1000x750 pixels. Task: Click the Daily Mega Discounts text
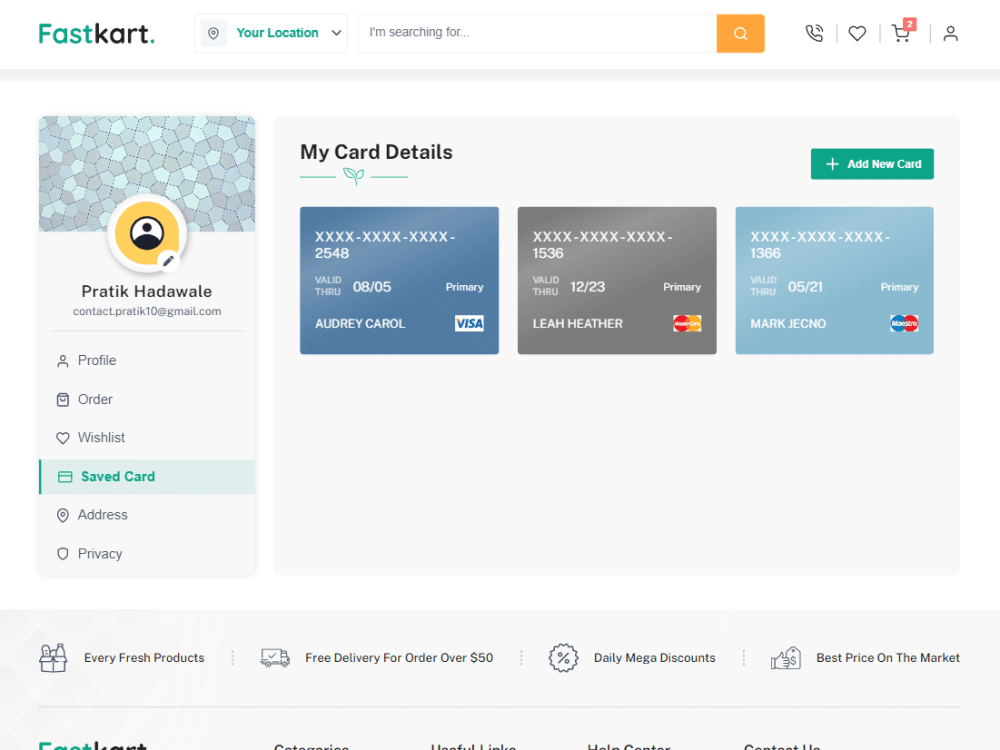(654, 658)
